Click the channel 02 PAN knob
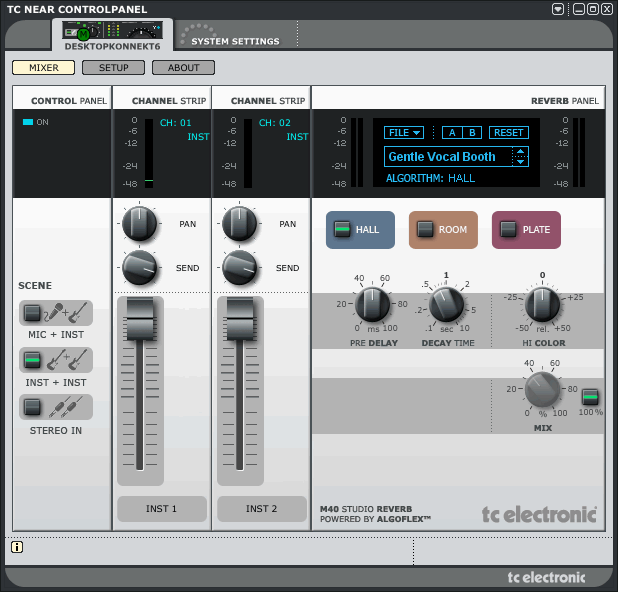 pyautogui.click(x=239, y=223)
